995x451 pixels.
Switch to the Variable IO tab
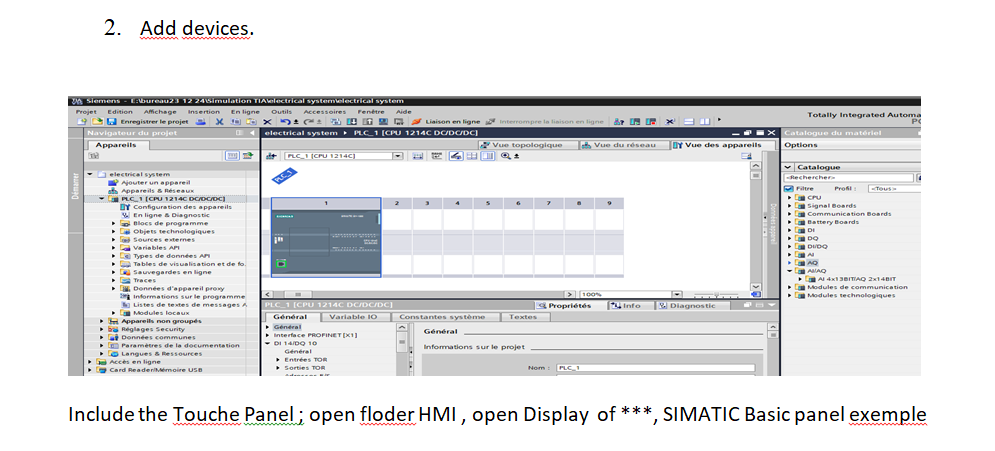point(354,317)
